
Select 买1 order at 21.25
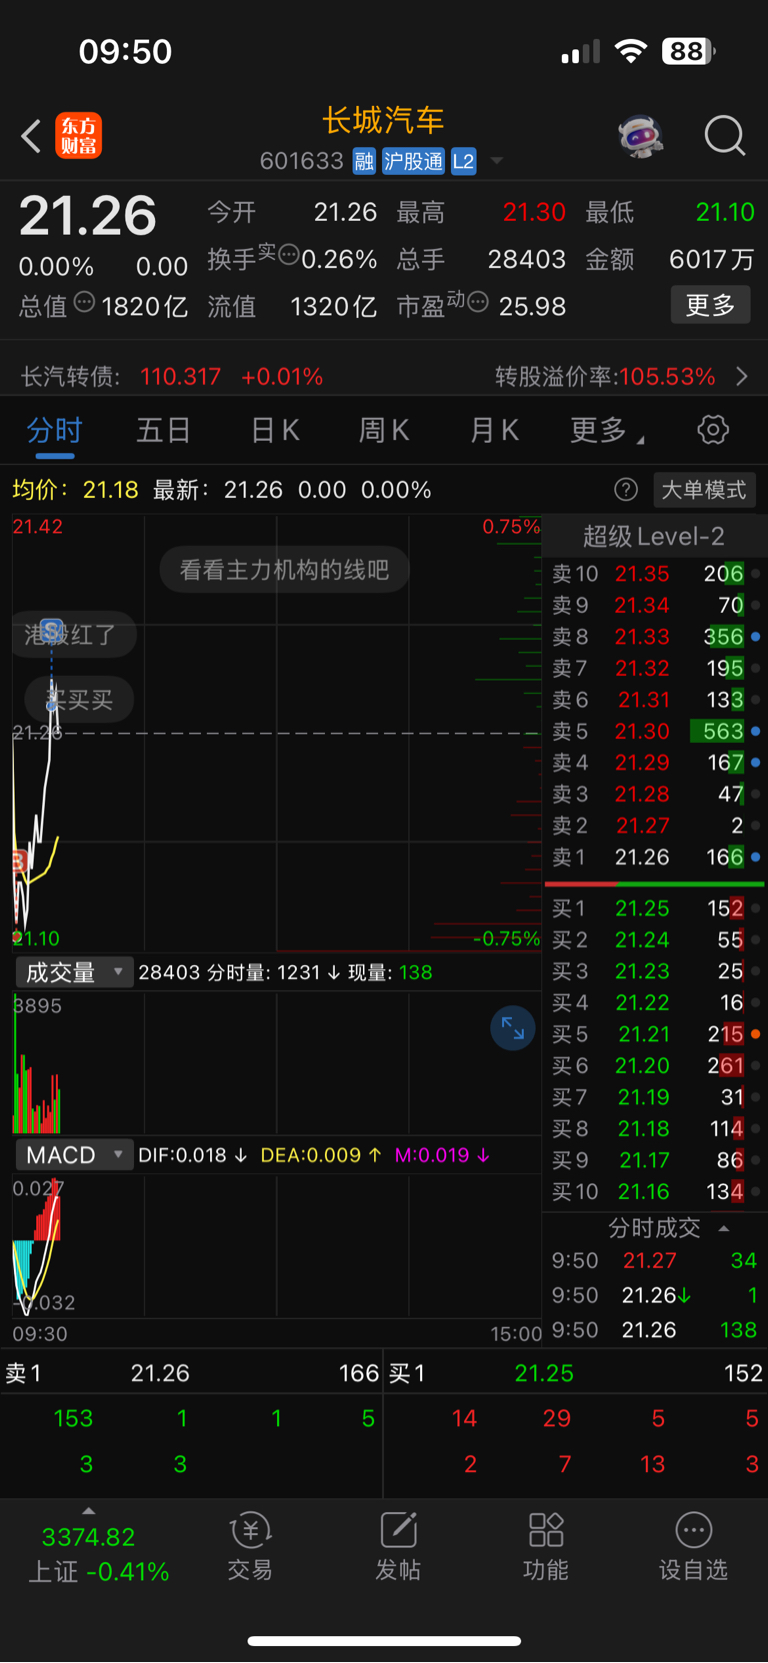point(655,908)
